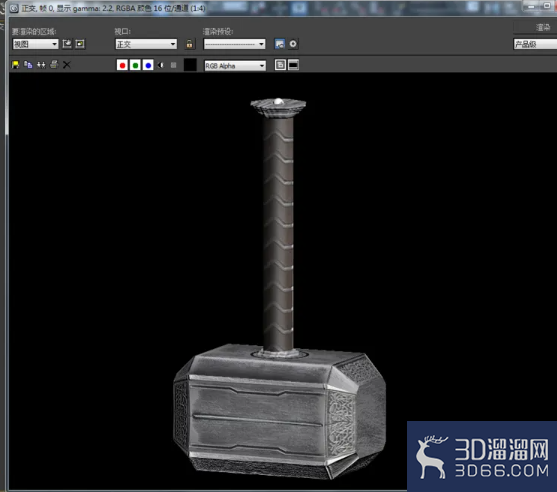
Task: Open the environment and effects icon
Action: click(x=293, y=44)
